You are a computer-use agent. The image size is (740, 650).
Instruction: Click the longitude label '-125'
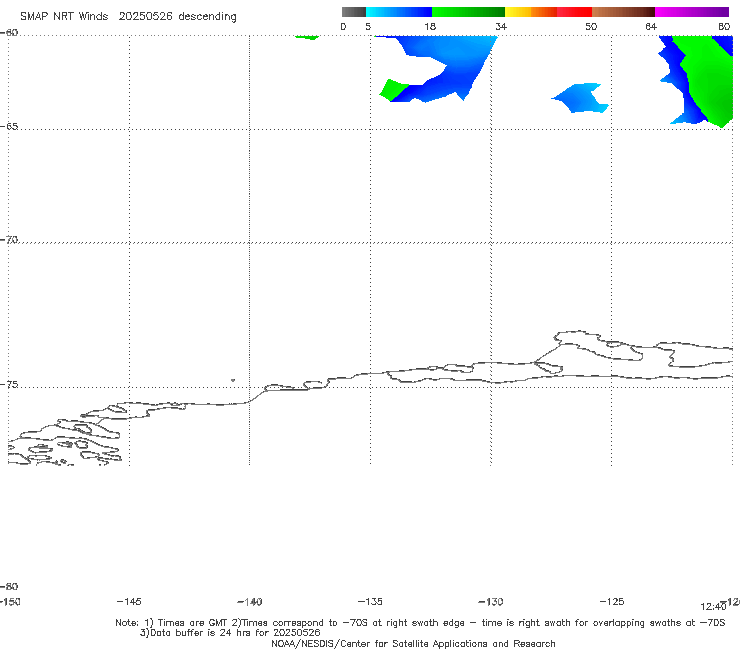click(x=612, y=601)
